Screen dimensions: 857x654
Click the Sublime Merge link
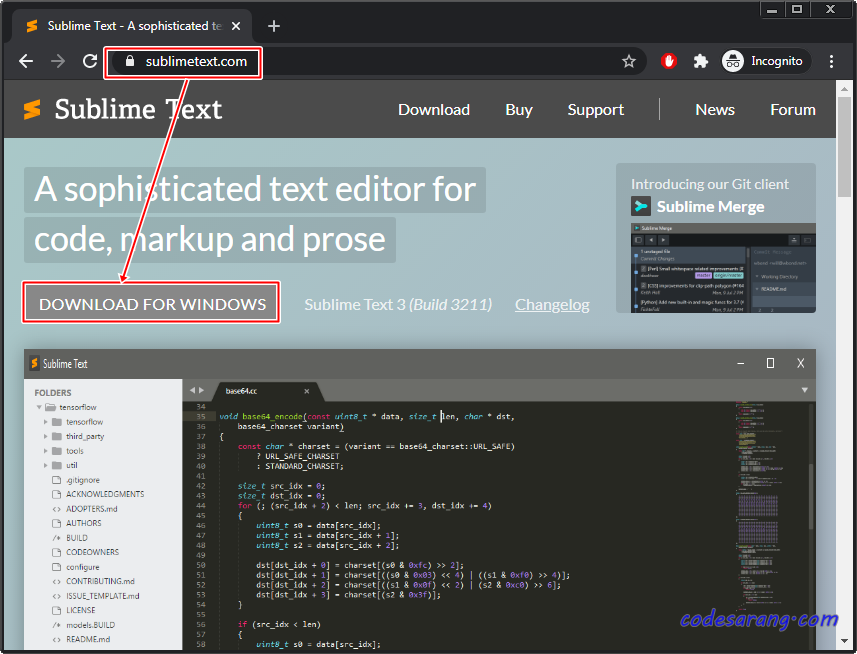(710, 207)
